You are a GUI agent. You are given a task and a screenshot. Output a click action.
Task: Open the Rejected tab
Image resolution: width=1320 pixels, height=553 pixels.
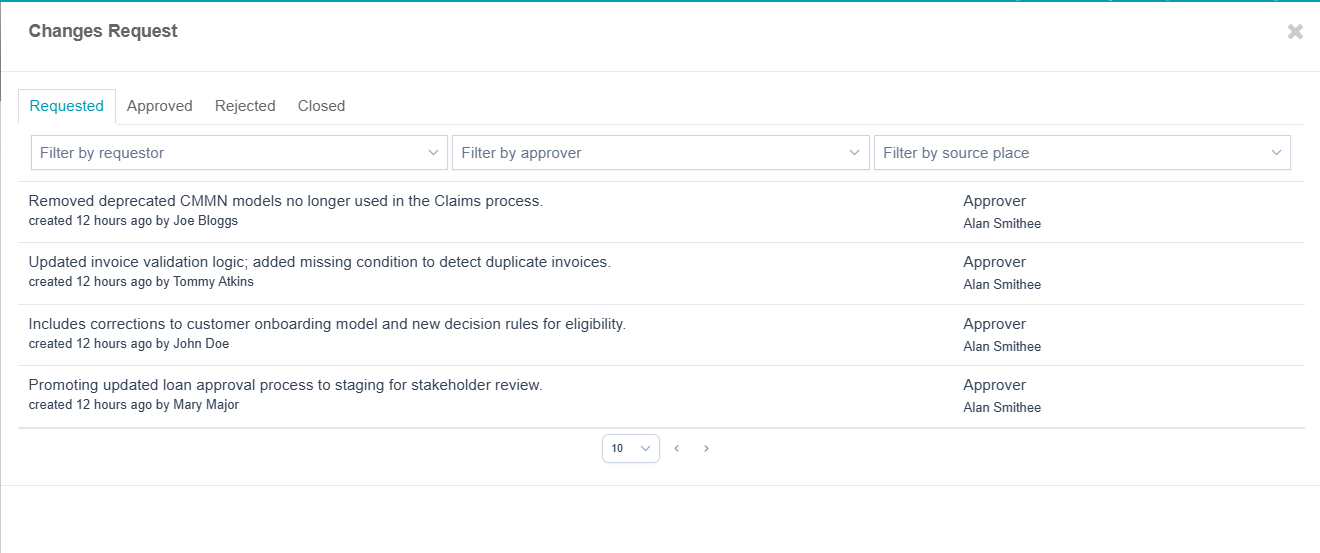point(245,106)
